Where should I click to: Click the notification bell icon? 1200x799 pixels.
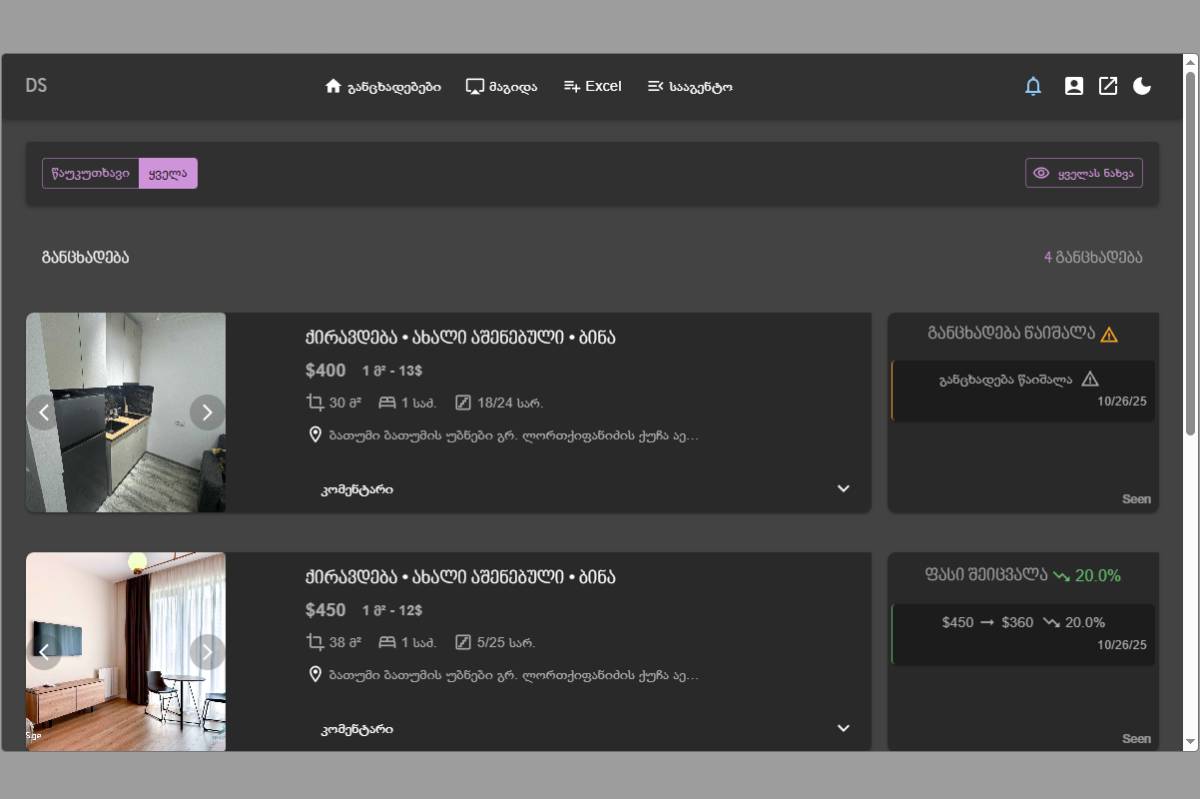tap(1033, 86)
